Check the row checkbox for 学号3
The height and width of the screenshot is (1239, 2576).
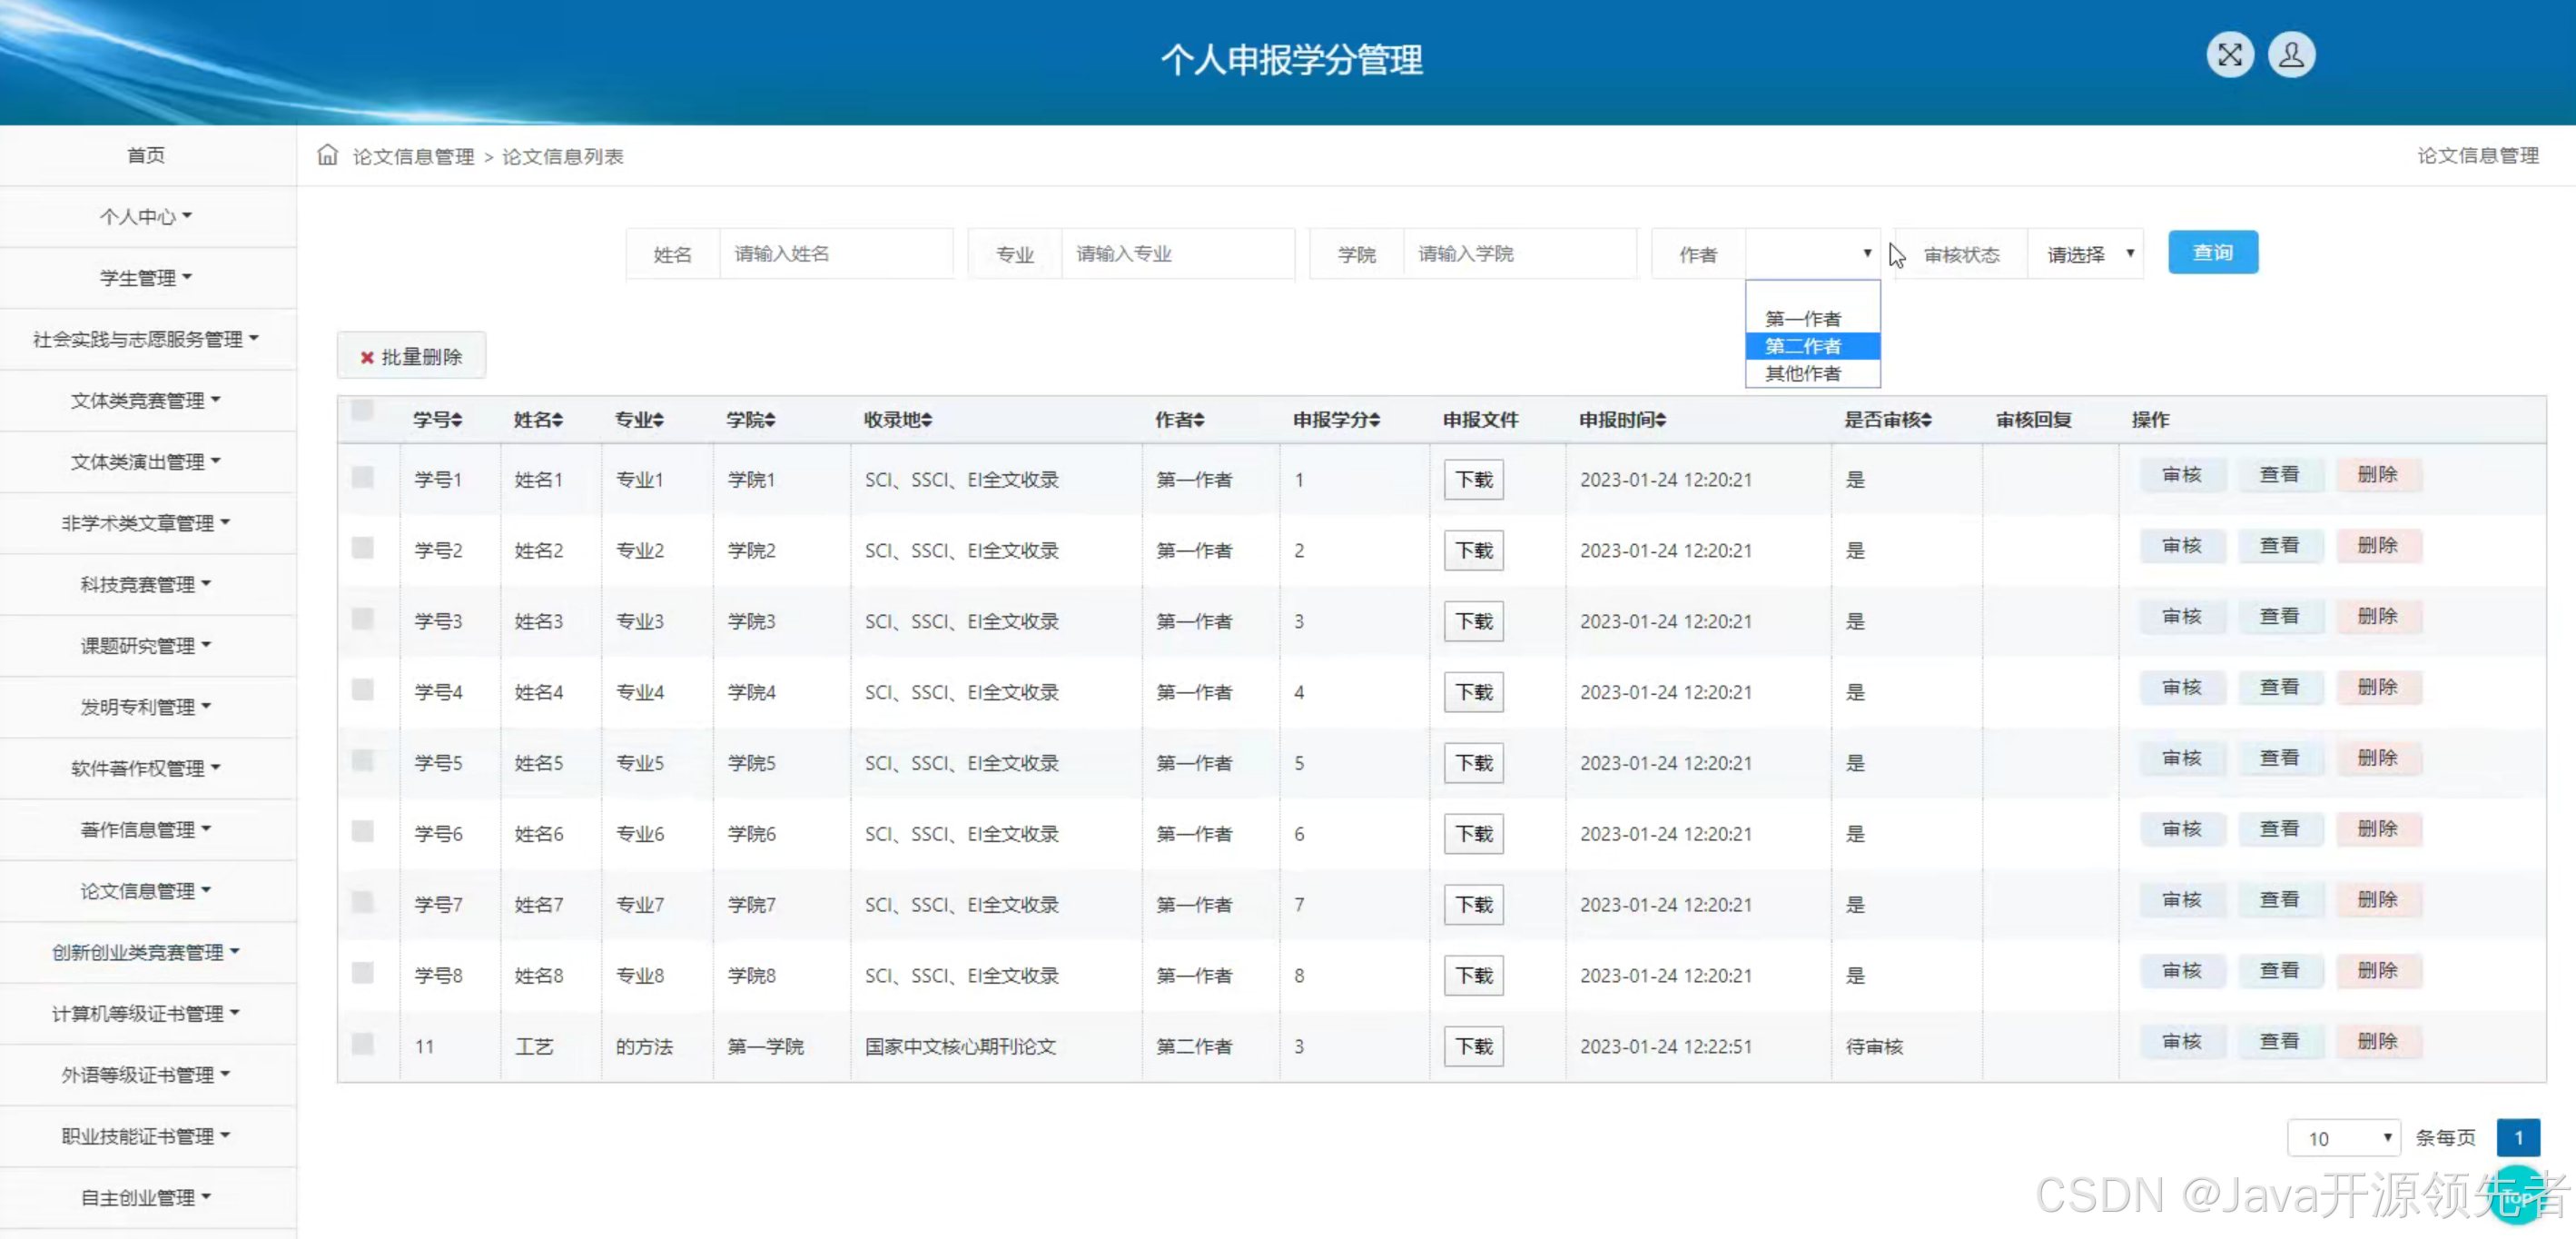363,619
